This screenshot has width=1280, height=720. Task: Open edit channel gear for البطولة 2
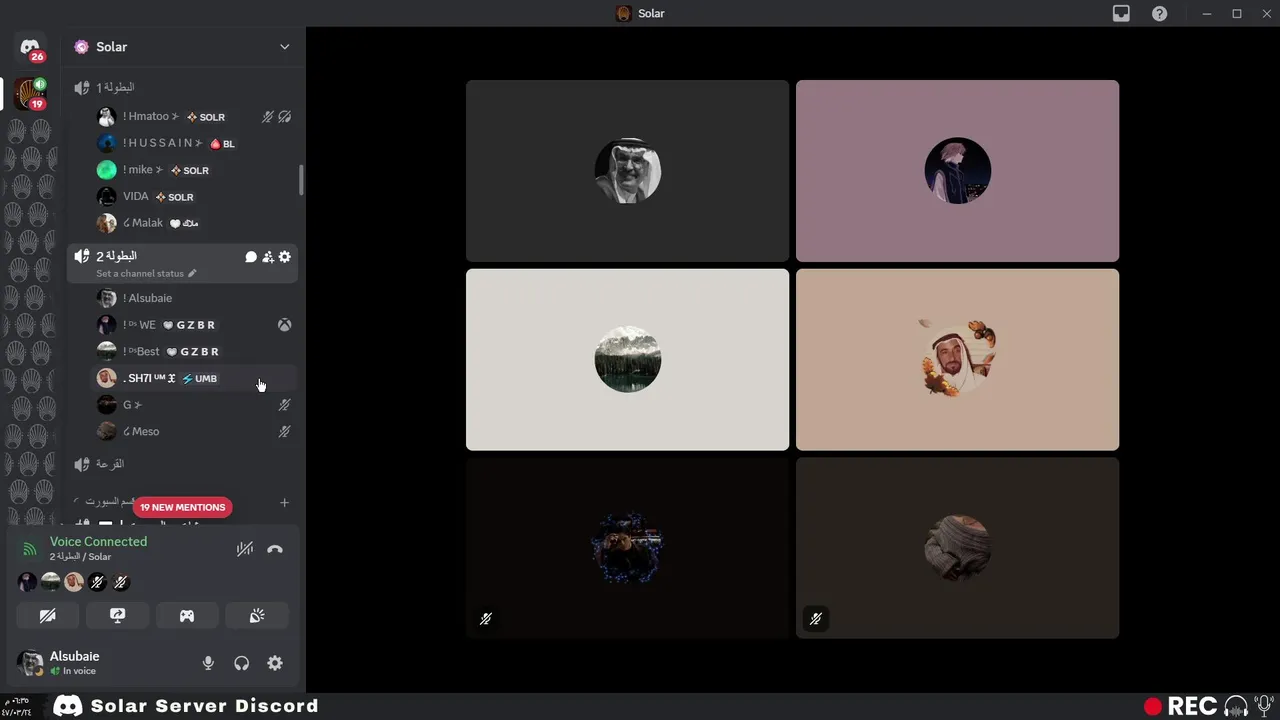(285, 257)
